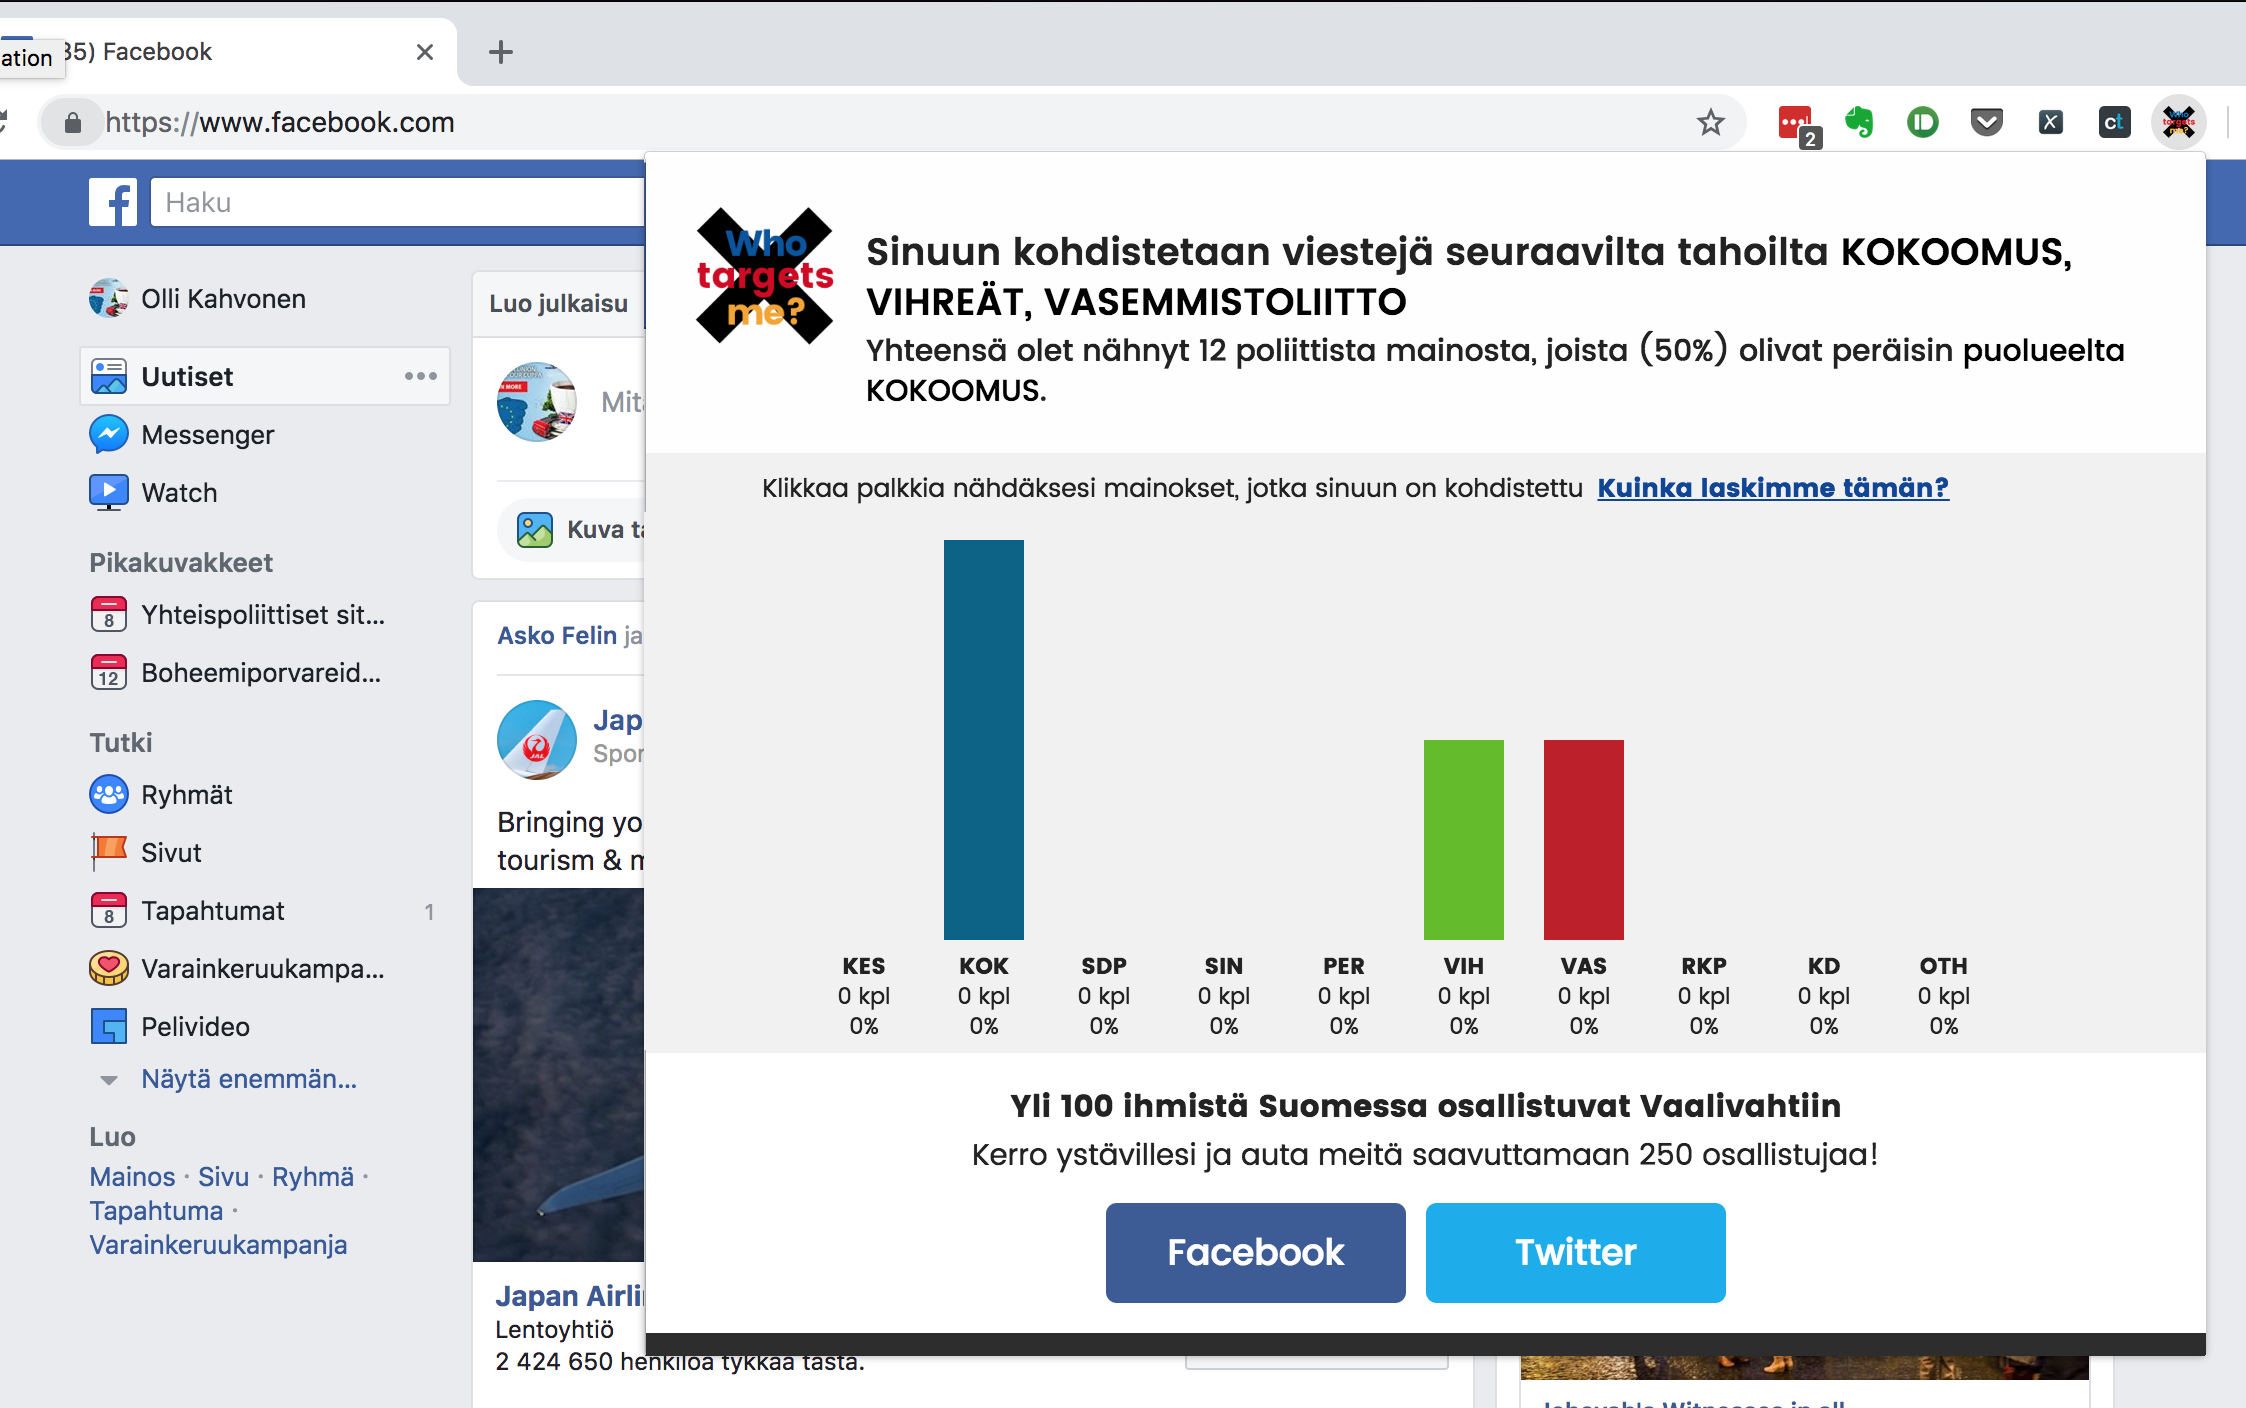Open Asko Felin's profile link
Screen dimensions: 2246x1408
(x=557, y=635)
